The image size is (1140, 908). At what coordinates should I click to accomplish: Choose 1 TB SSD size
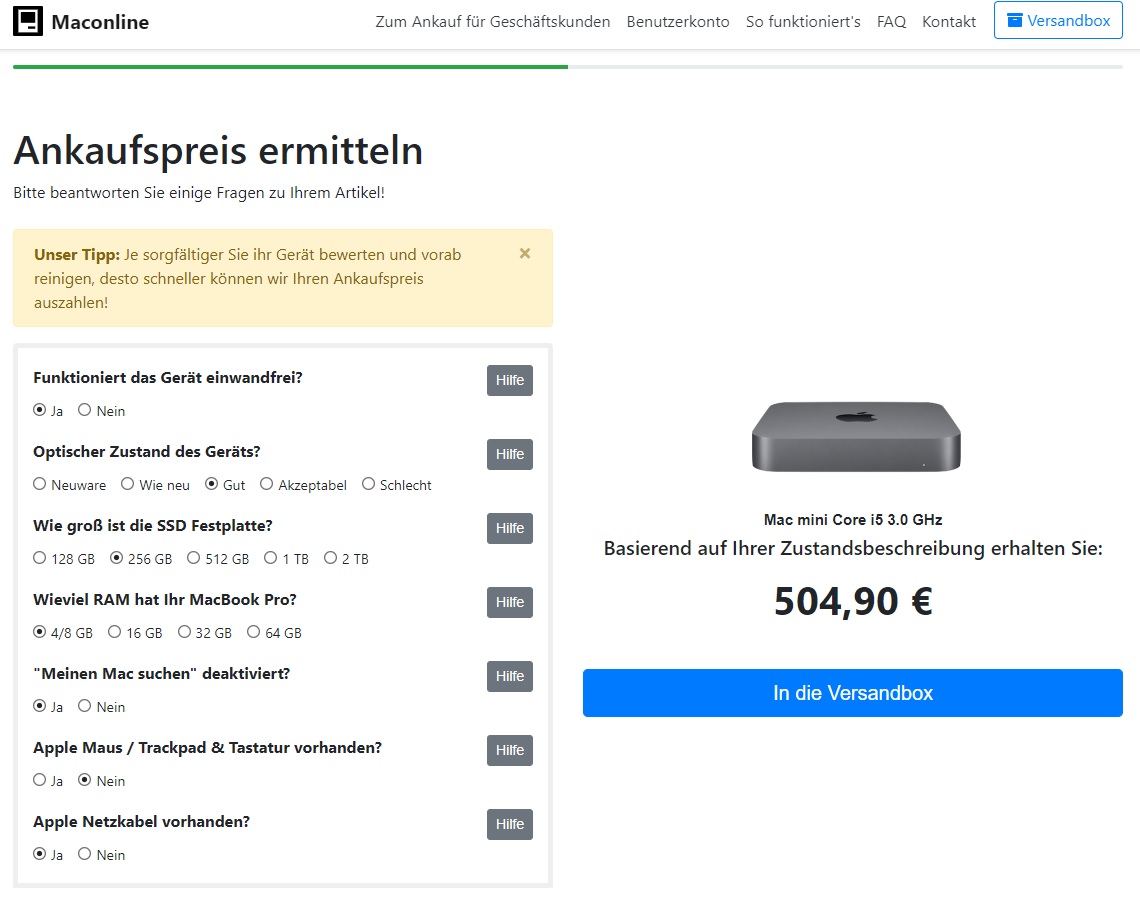click(x=271, y=558)
